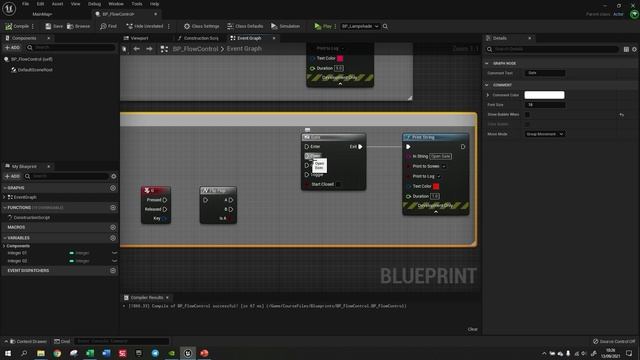Click Add button in My Blueprint panel
The image size is (640, 360).
click(12, 176)
